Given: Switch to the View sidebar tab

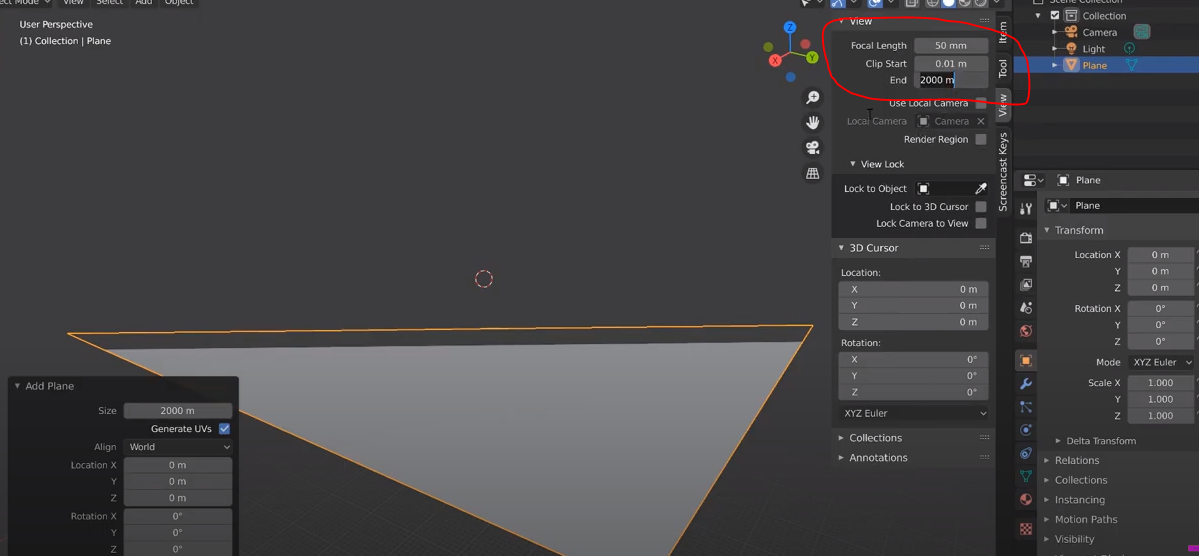Looking at the screenshot, I should 1004,106.
